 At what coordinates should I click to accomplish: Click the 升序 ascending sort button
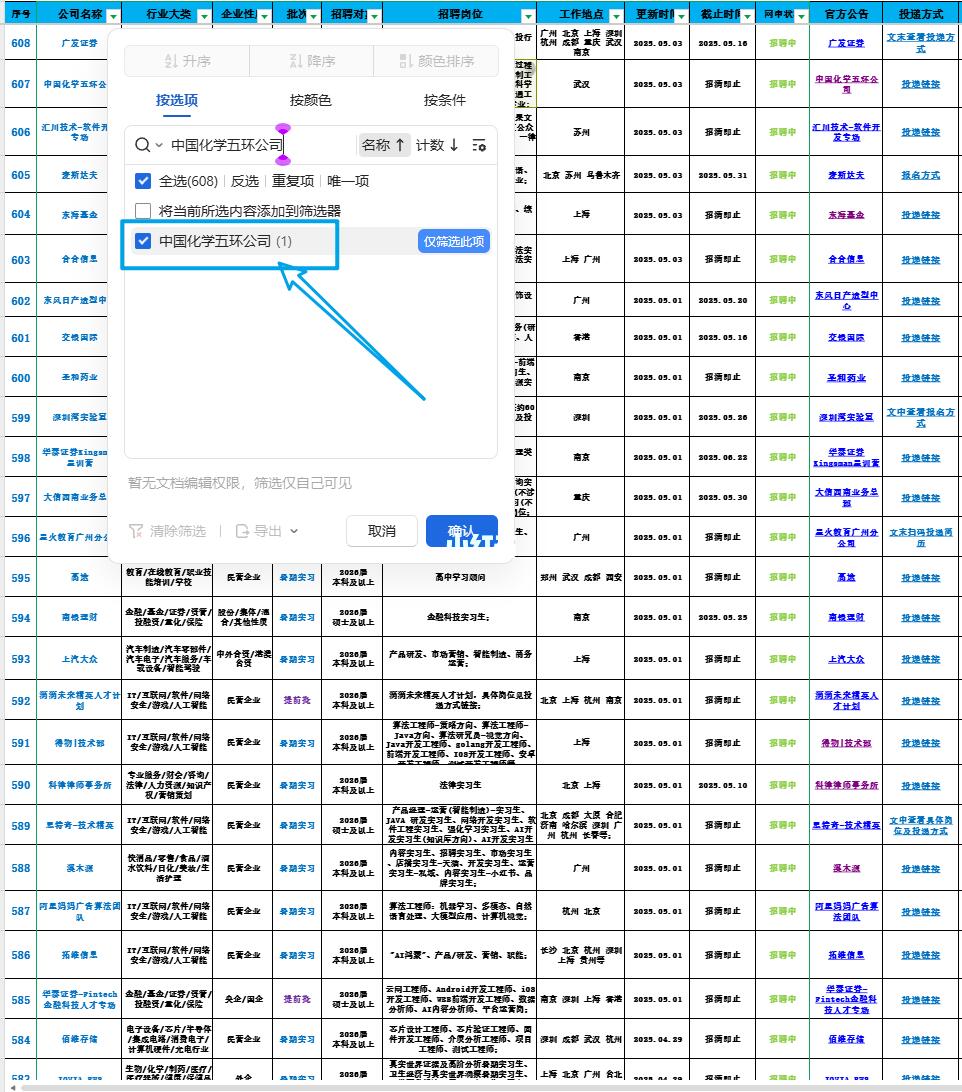click(187, 61)
